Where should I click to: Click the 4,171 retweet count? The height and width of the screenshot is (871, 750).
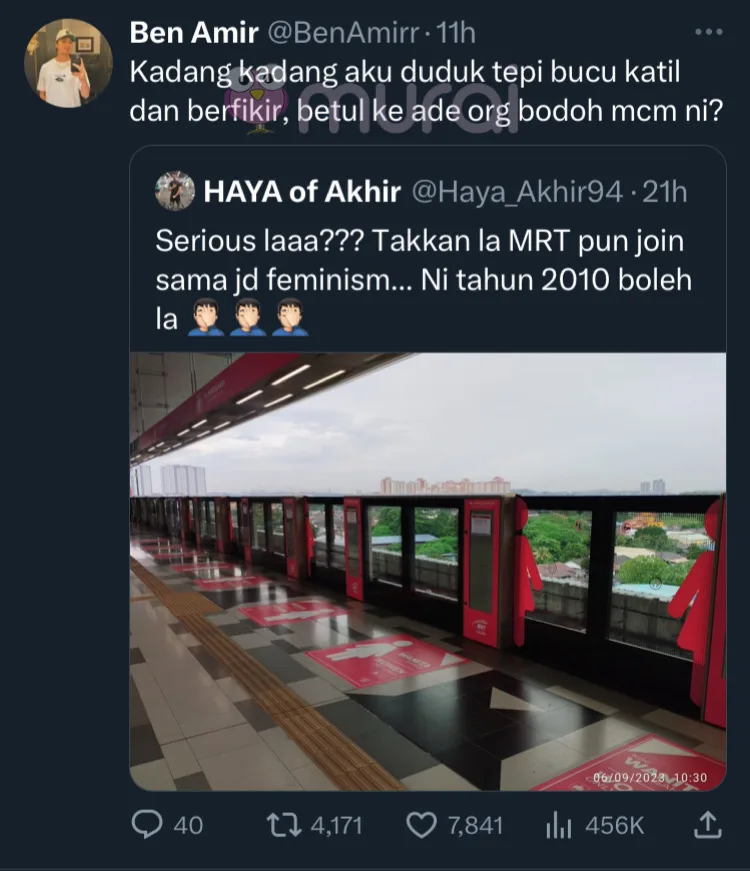pyautogui.click(x=336, y=825)
